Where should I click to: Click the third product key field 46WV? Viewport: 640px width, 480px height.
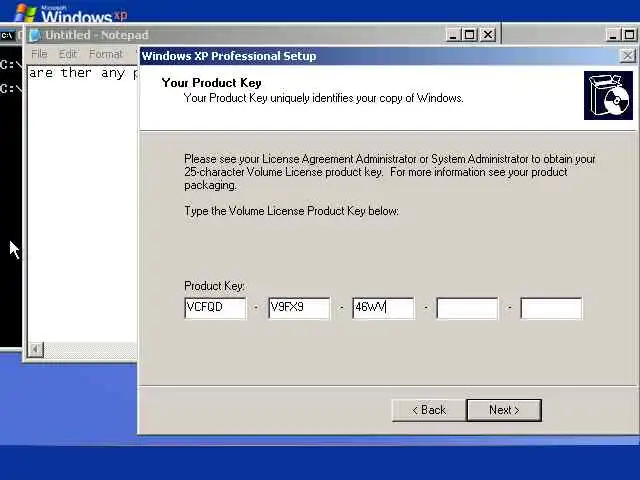pyautogui.click(x=383, y=308)
